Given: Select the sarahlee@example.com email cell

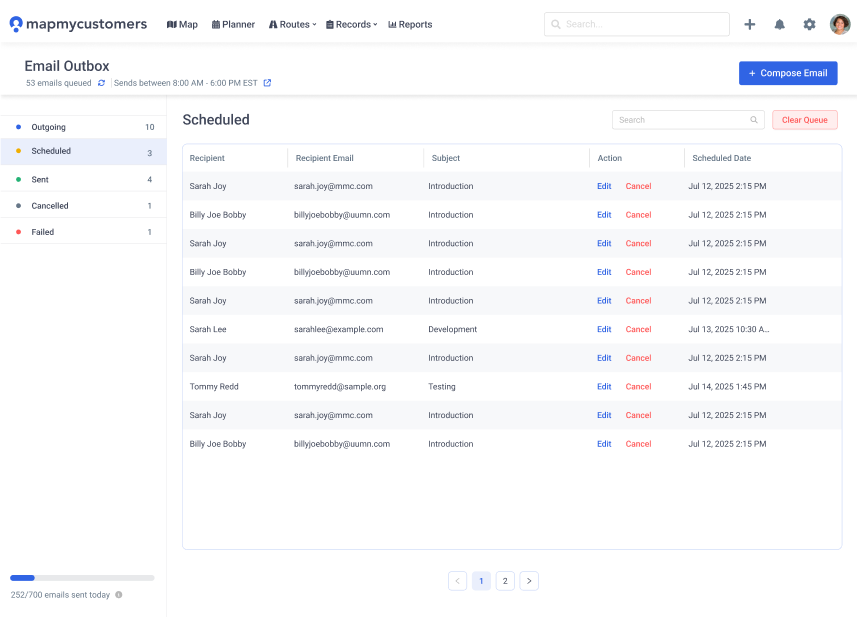Looking at the screenshot, I should point(338,329).
